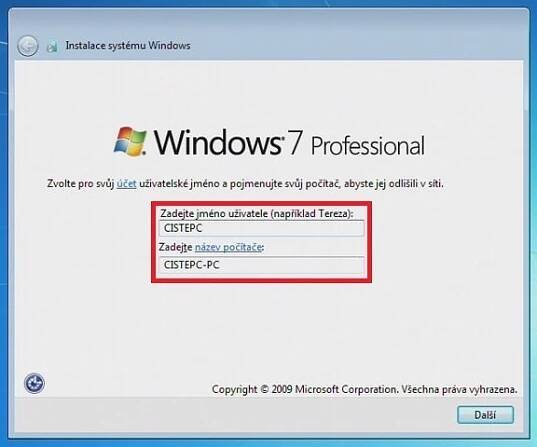Click the Microsoft copyright notice text
537x447 pixels.
364,389
